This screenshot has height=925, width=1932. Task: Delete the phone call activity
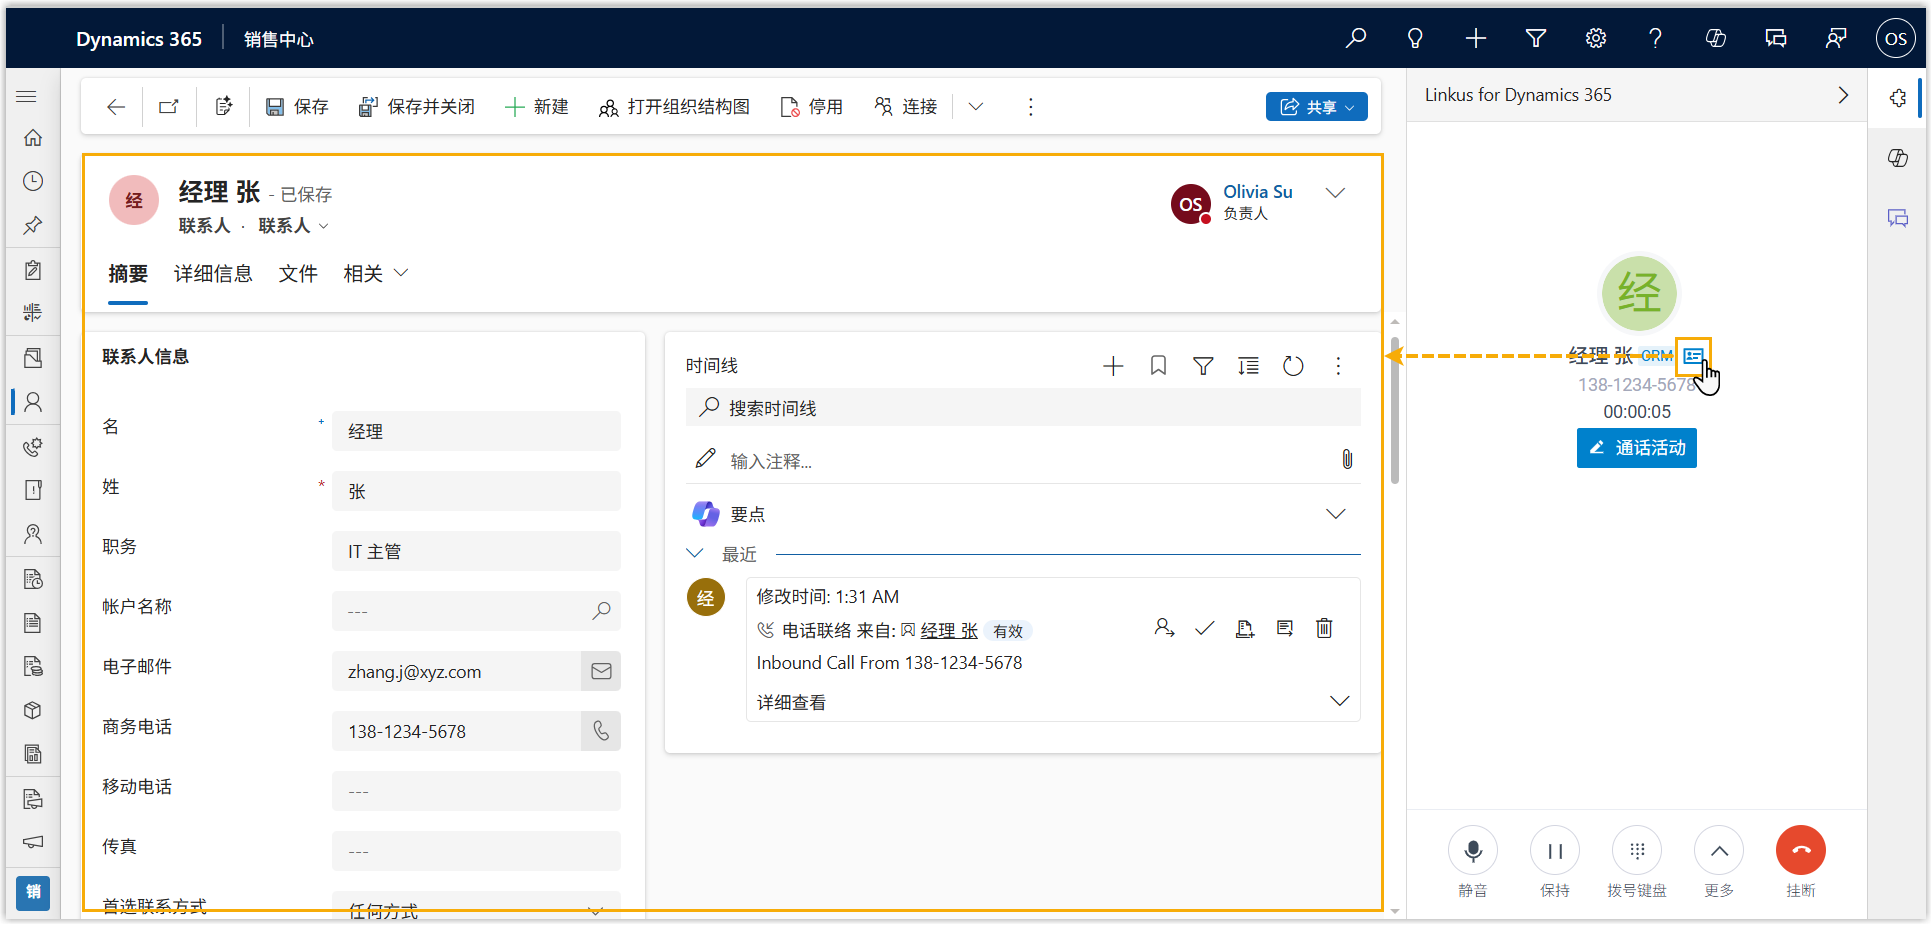1324,629
